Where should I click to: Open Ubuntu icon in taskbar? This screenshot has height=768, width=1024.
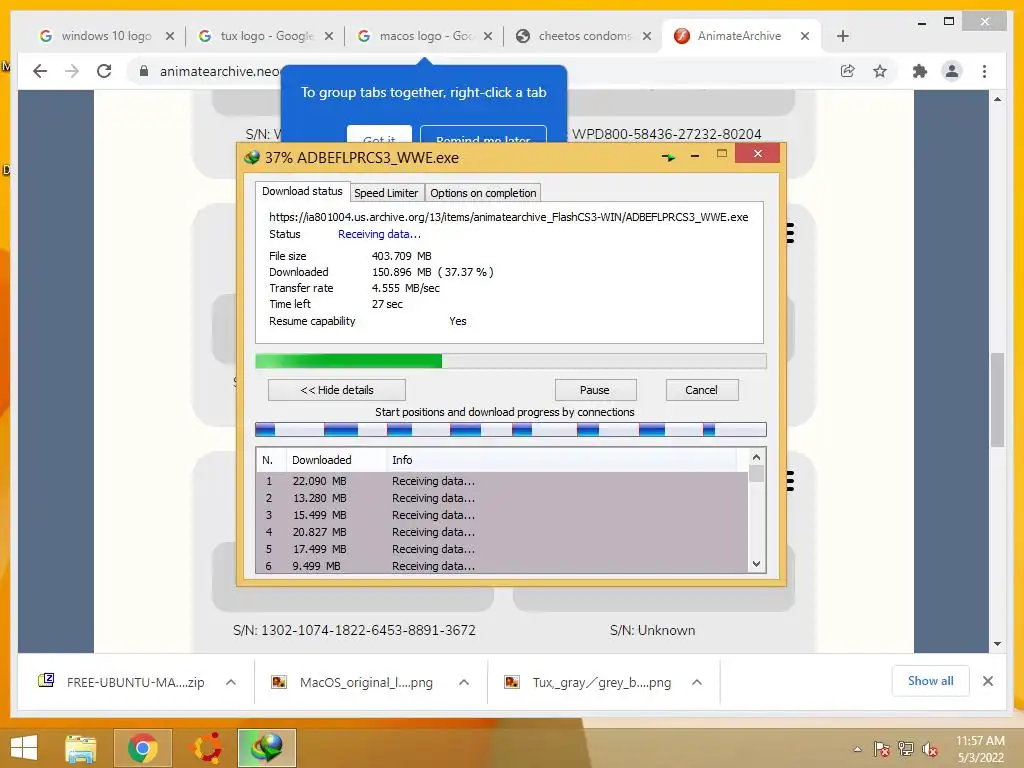[x=206, y=748]
